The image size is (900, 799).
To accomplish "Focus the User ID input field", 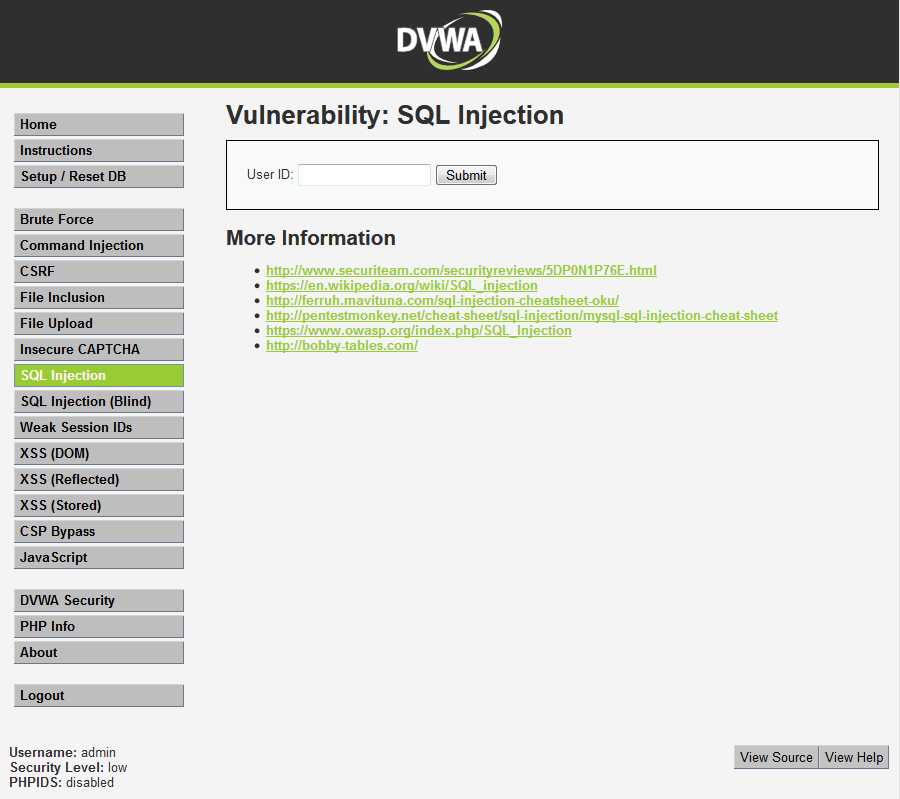I will [x=364, y=175].
